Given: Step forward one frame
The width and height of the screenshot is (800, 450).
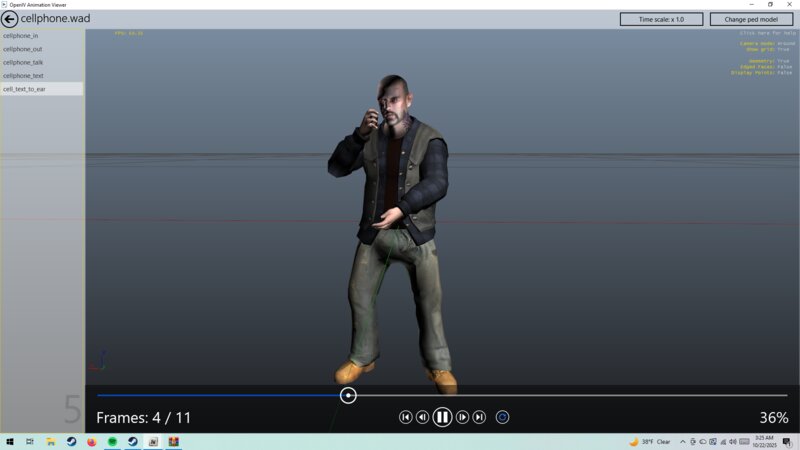Looking at the screenshot, I should point(462,417).
